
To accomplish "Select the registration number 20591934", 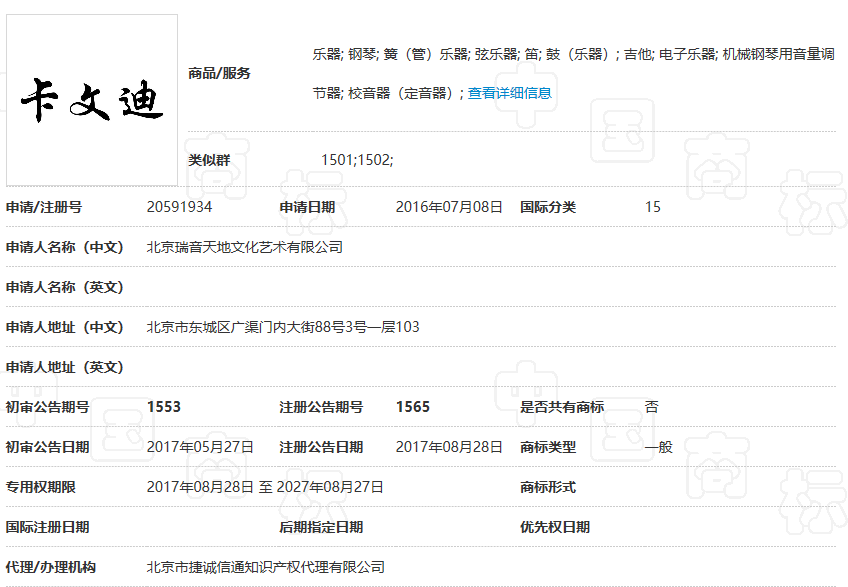I will click(179, 207).
